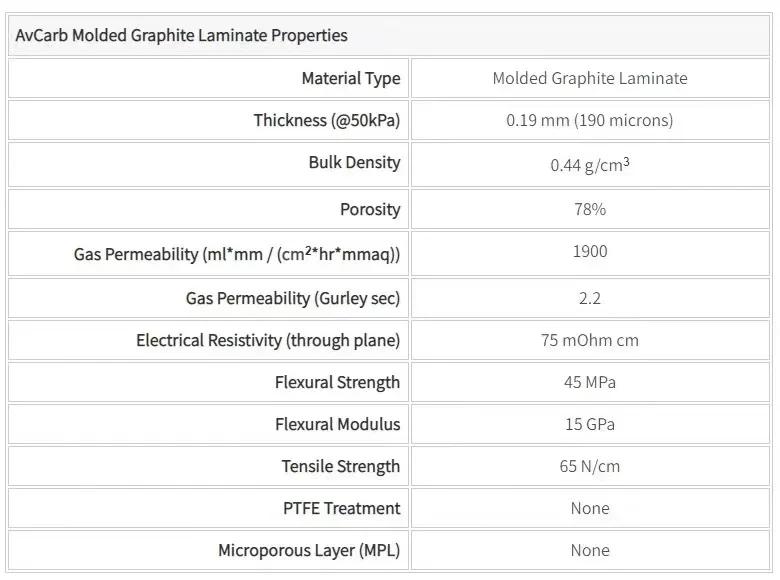Image resolution: width=780 pixels, height=580 pixels.
Task: Select the Material Type label cell
Action: pyautogui.click(x=350, y=78)
